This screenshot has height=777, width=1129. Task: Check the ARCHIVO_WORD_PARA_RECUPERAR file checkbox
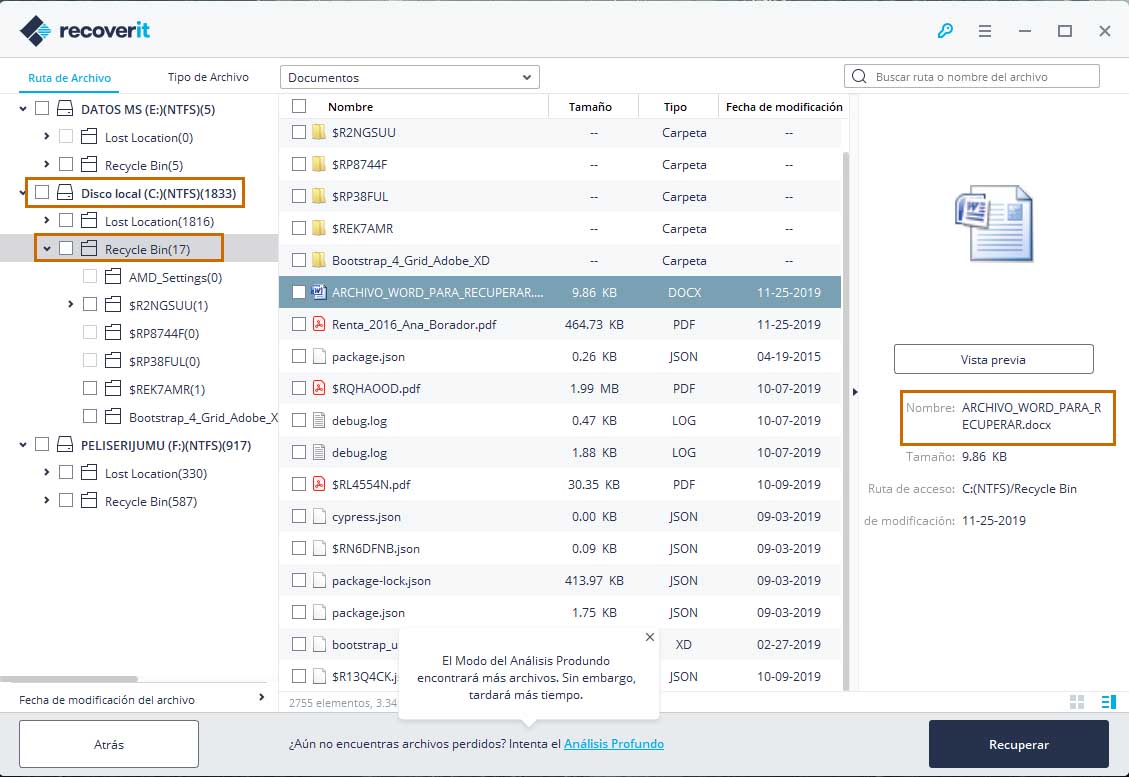299,292
